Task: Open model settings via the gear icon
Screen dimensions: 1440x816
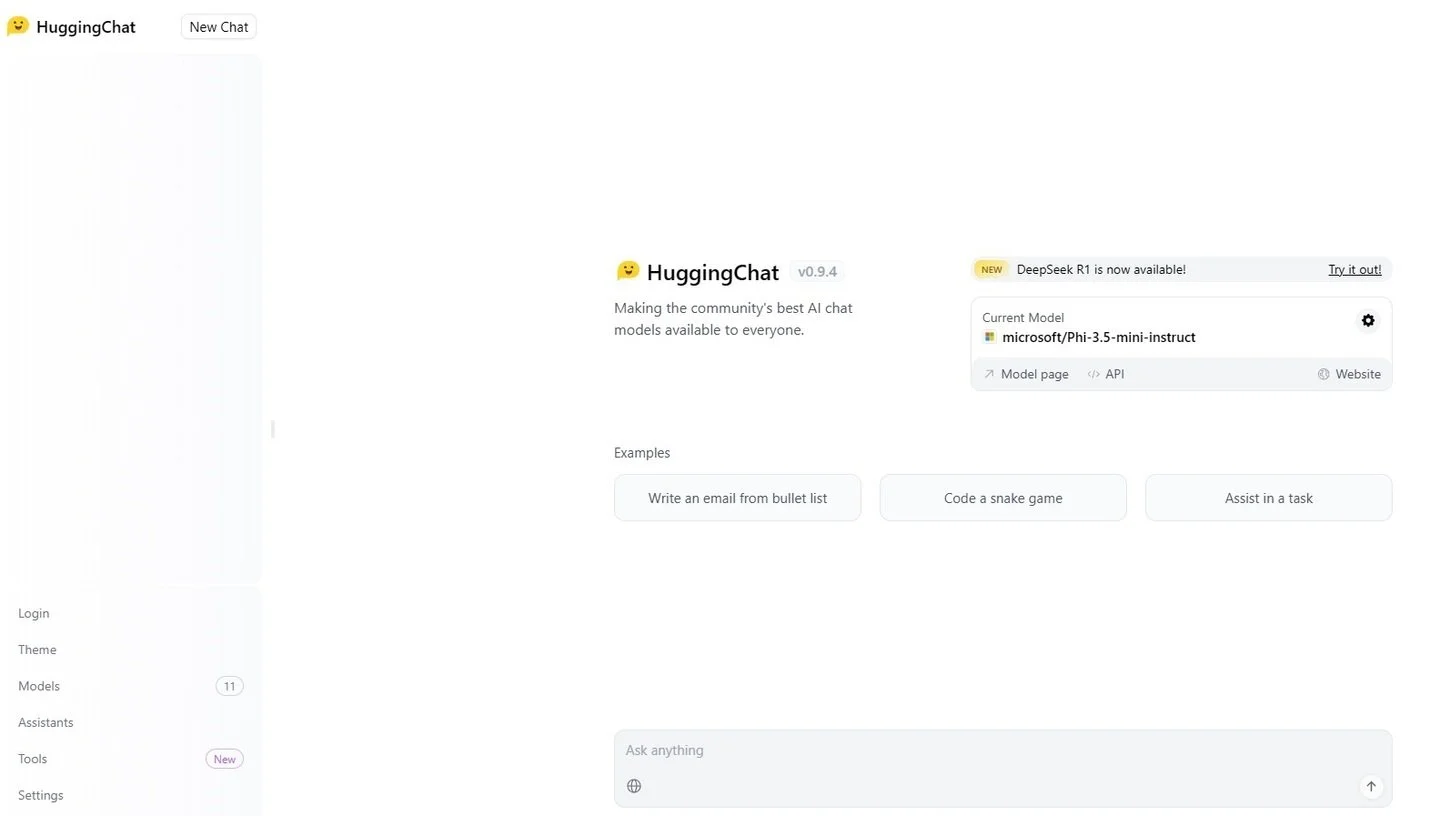Action: pyautogui.click(x=1368, y=320)
